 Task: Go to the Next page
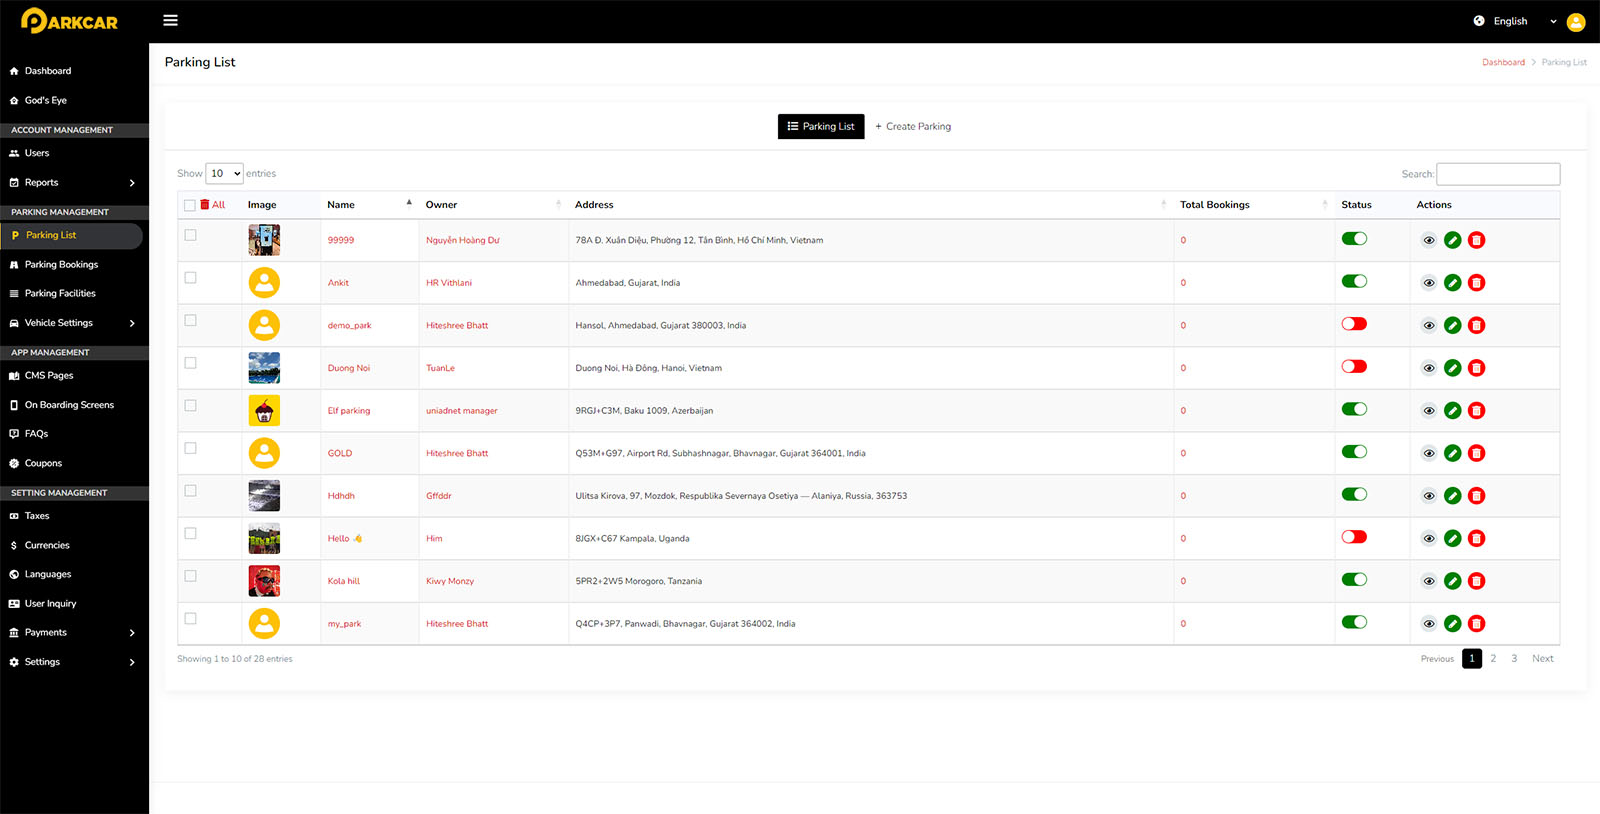(1543, 658)
